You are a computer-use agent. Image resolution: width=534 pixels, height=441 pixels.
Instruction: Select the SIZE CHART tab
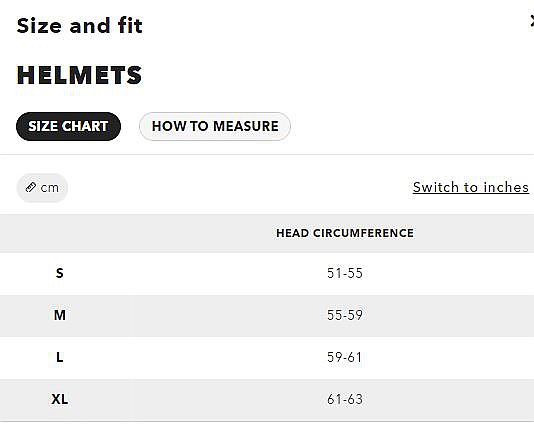68,126
